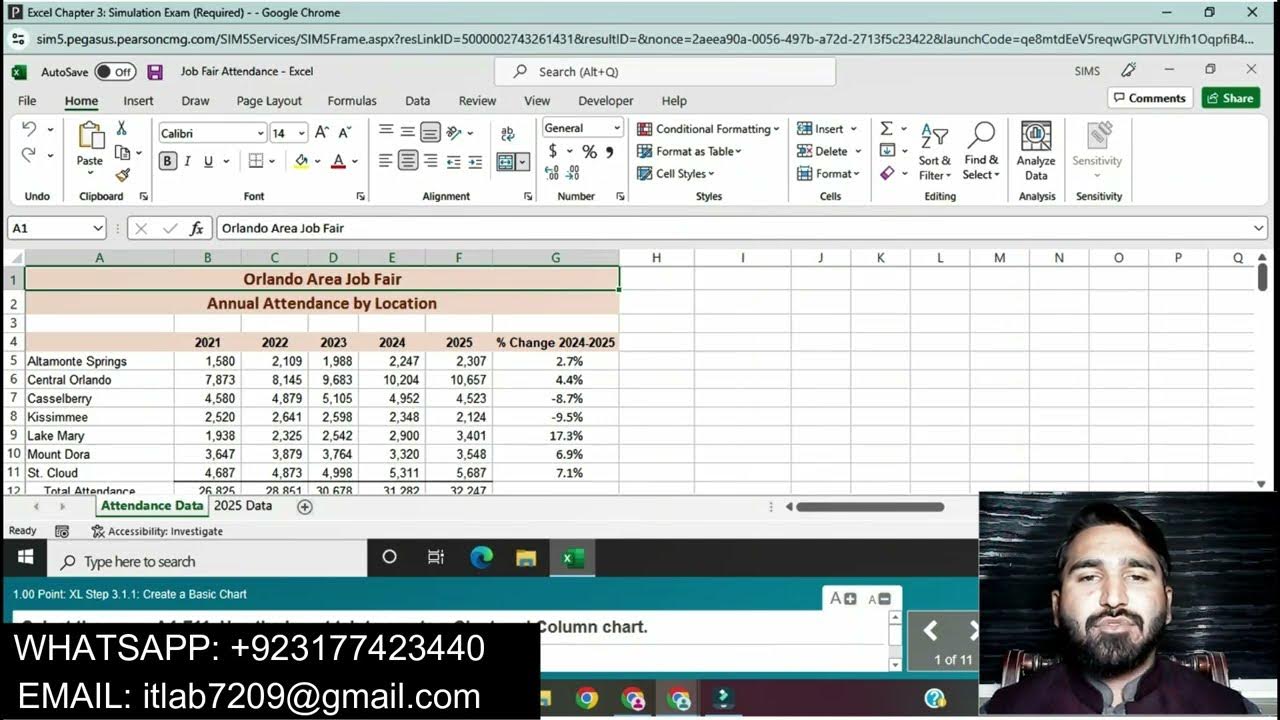Decrease font size with smaller A icon

344,132
